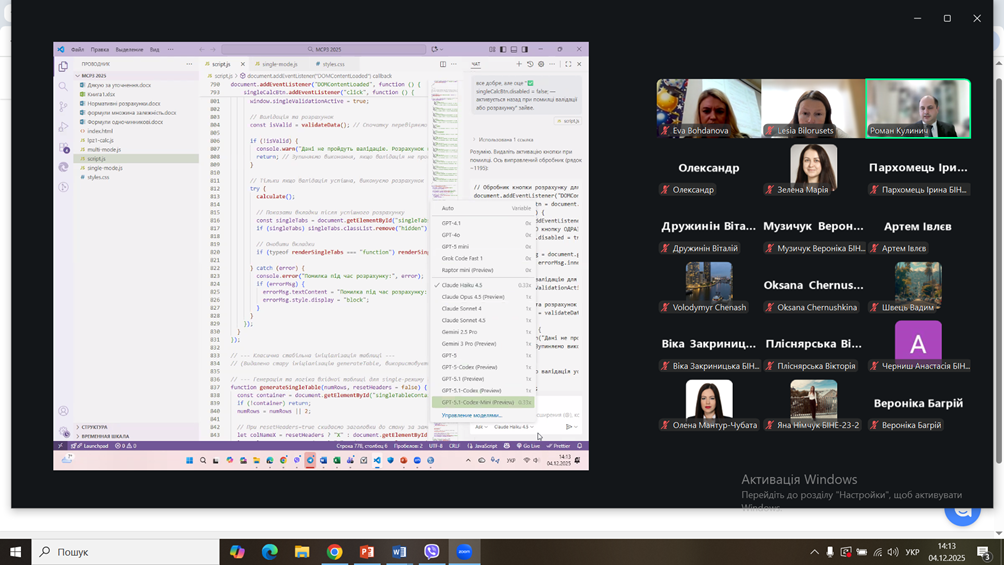
Task: Click the Accounts icon in activity bar
Action: tap(63, 411)
